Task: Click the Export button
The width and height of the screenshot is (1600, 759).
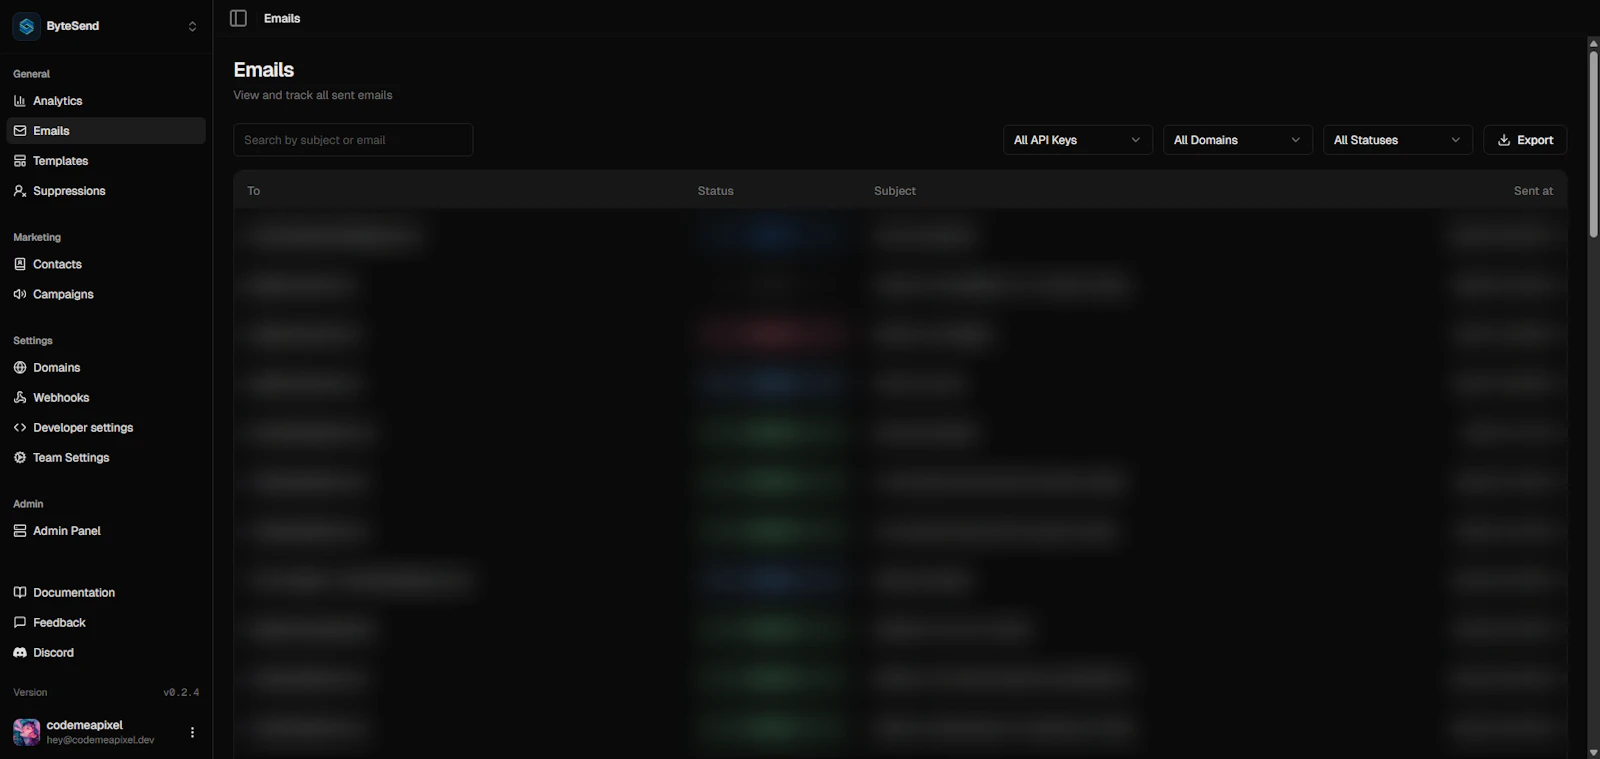Action: 1525,140
